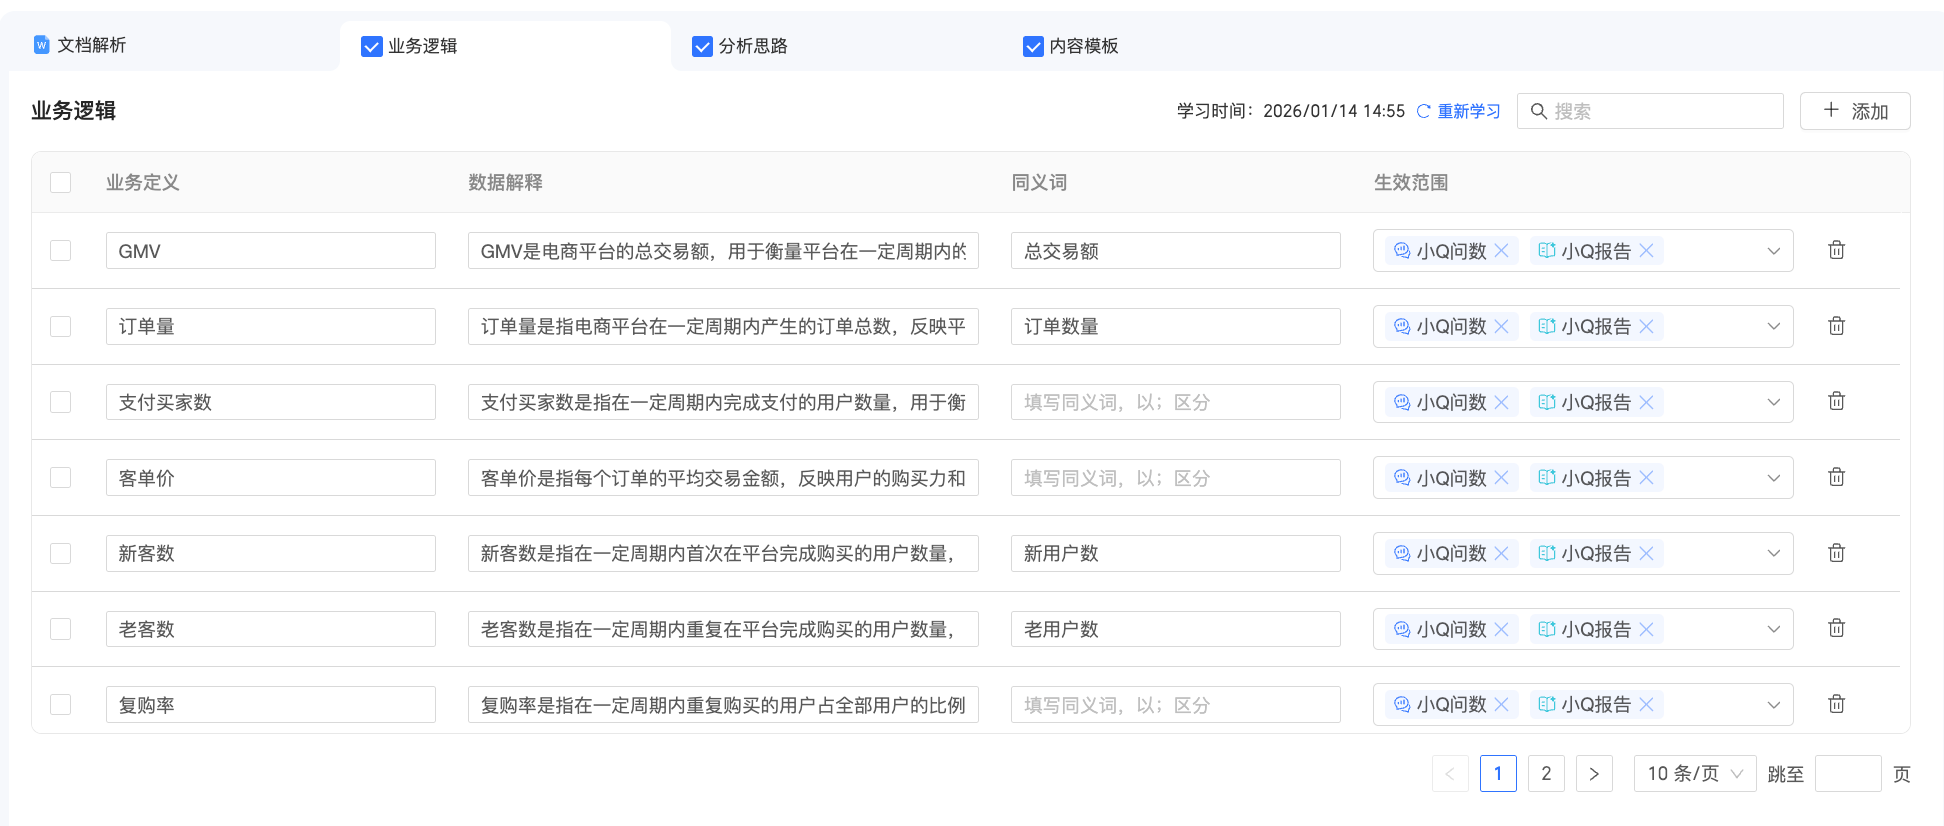Viewport: 1944px width, 826px height.
Task: Delete the 订单量 row with trash icon
Action: [1836, 326]
